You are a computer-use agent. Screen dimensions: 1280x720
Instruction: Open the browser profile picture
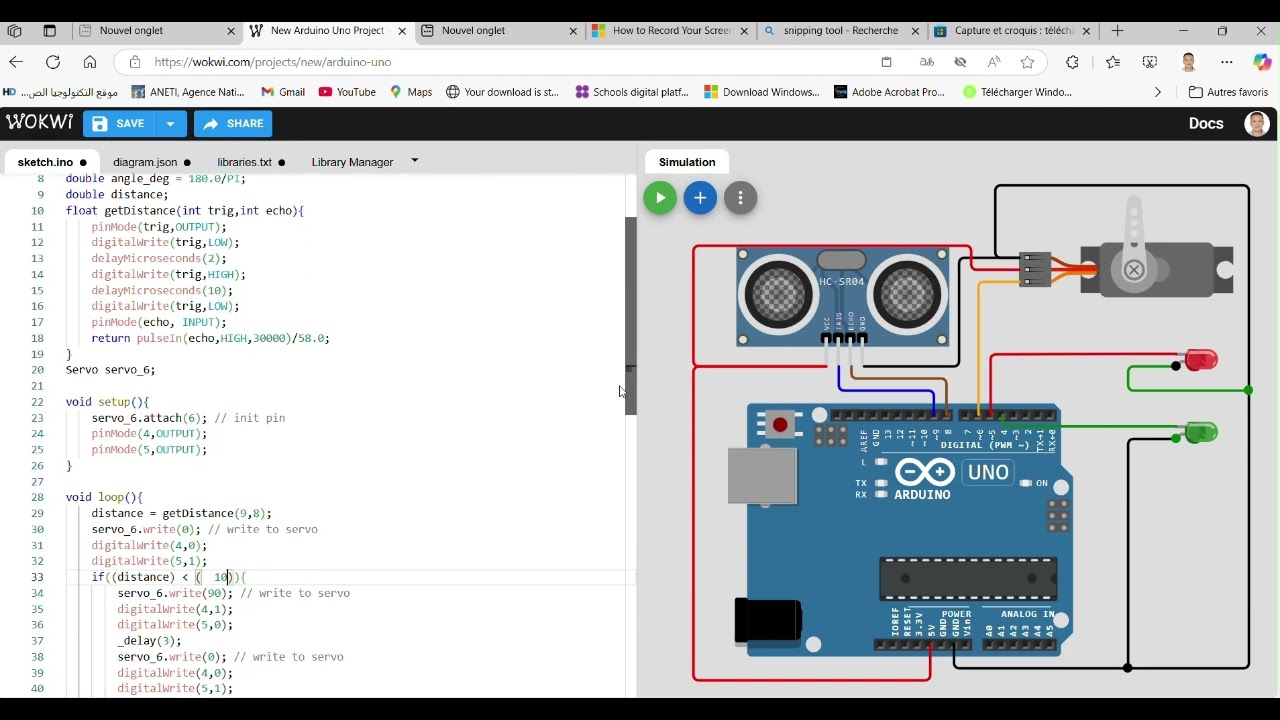pyautogui.click(x=1188, y=62)
